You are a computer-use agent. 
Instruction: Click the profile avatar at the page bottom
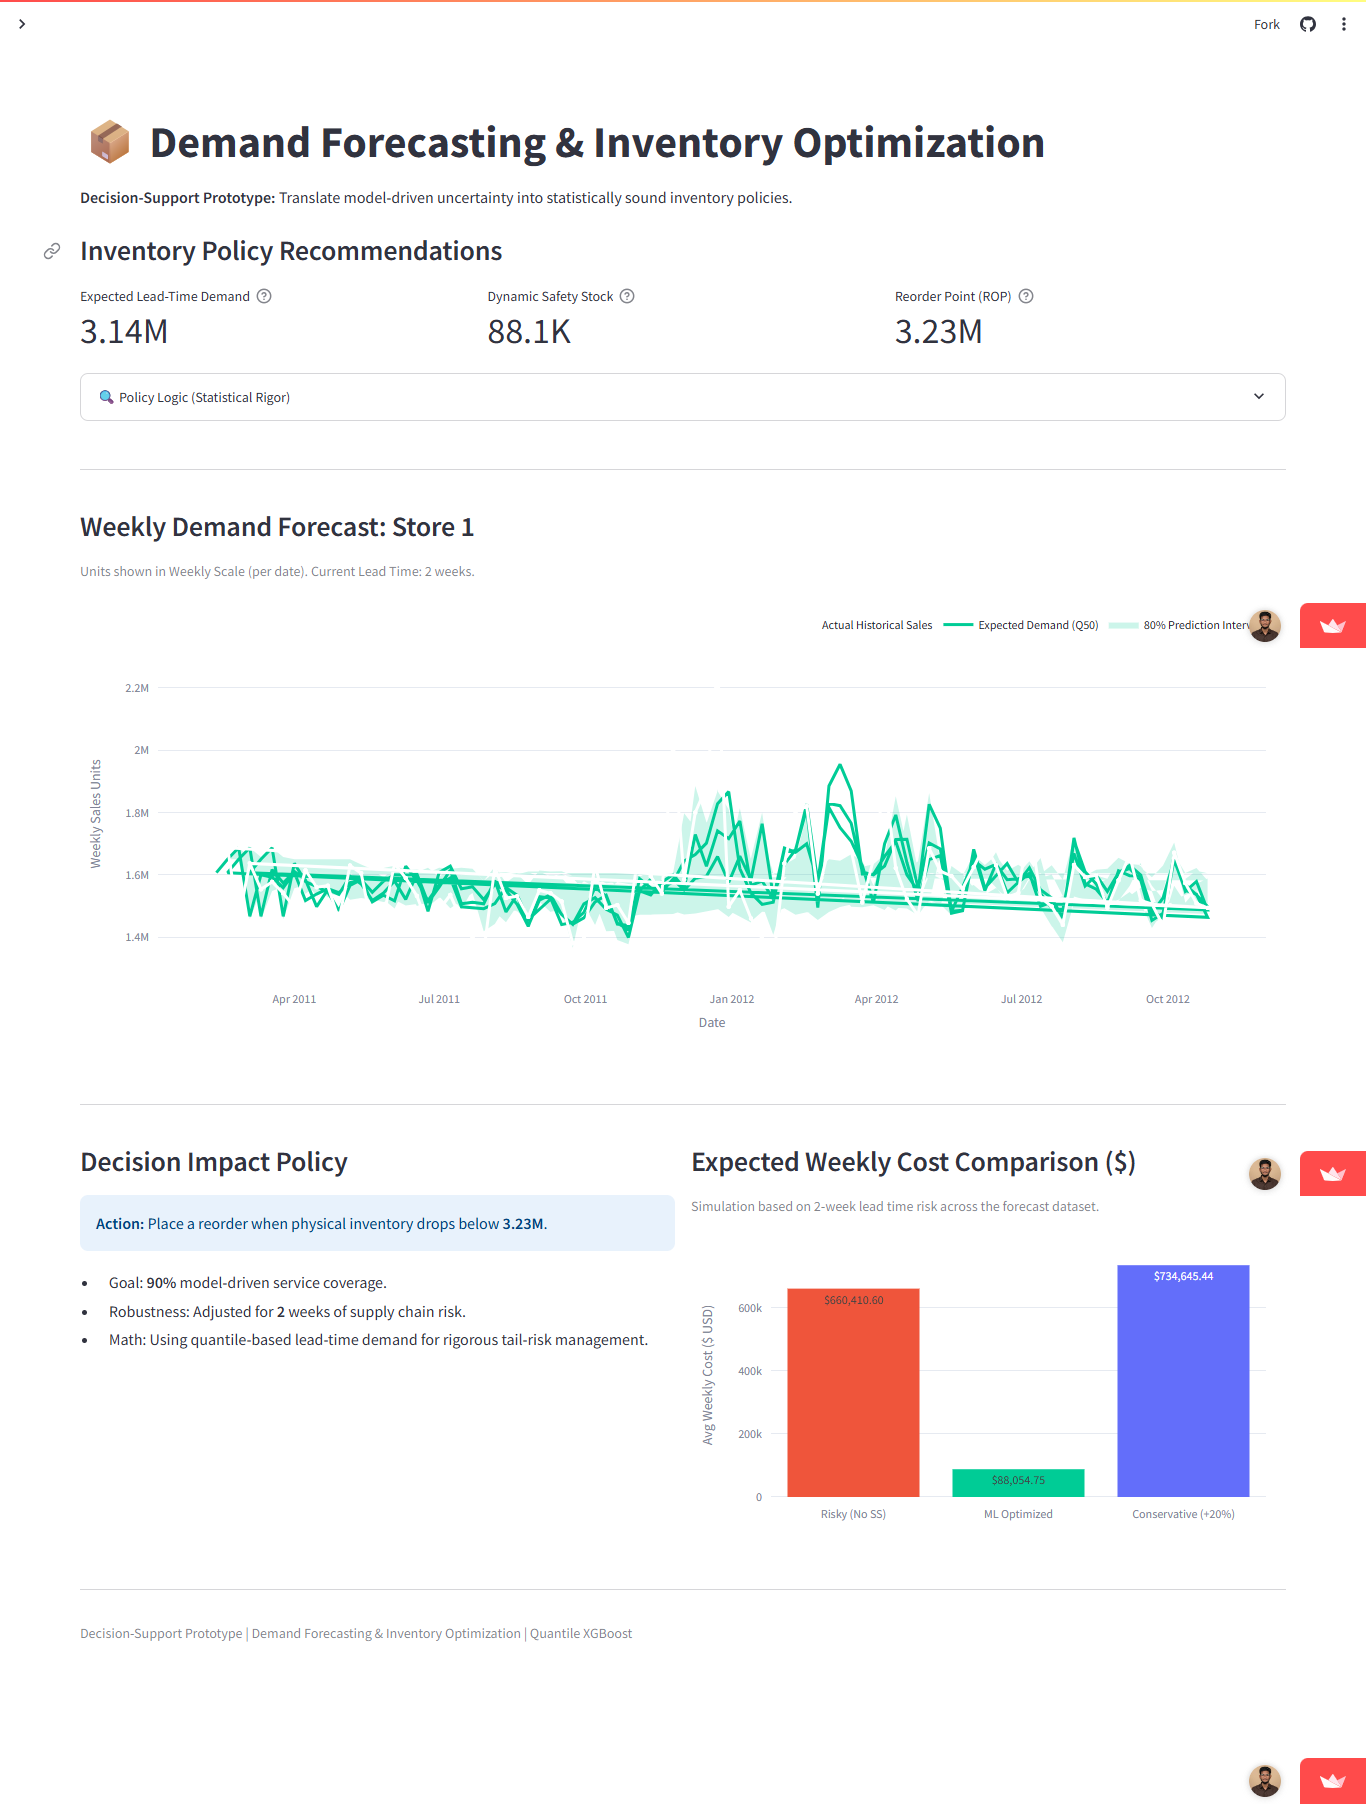click(1265, 1781)
